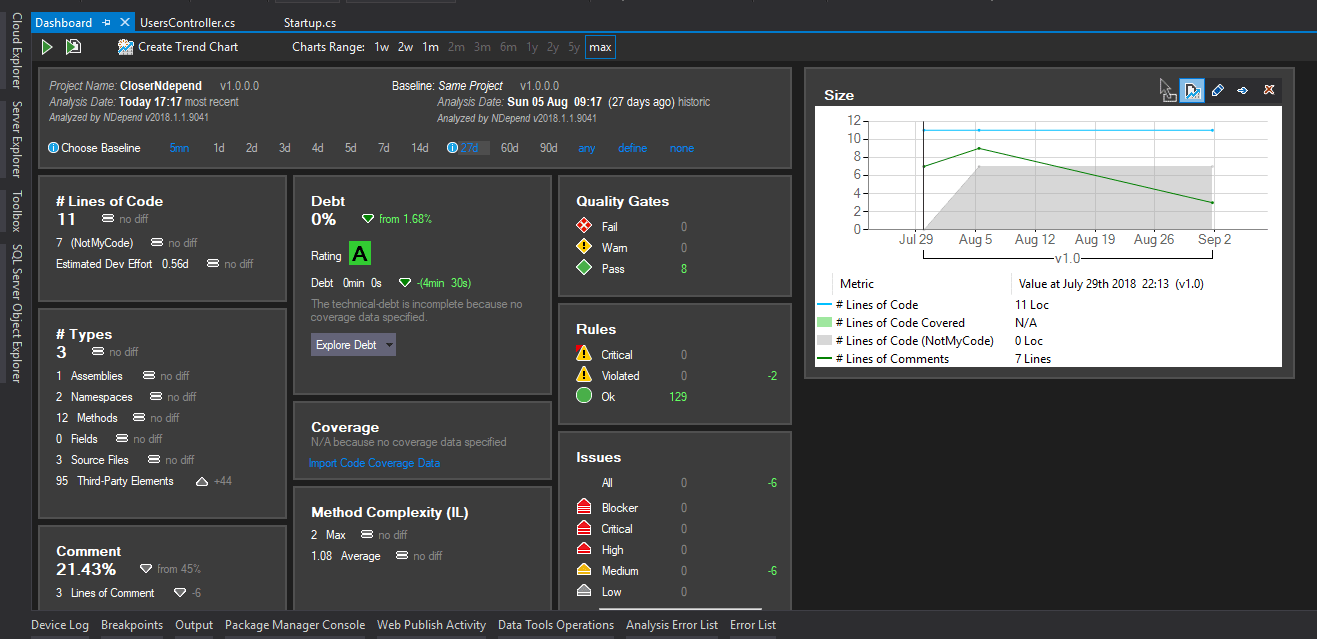Toggle the 27d baseline option
Screen dimensions: 1317x639
(474, 147)
